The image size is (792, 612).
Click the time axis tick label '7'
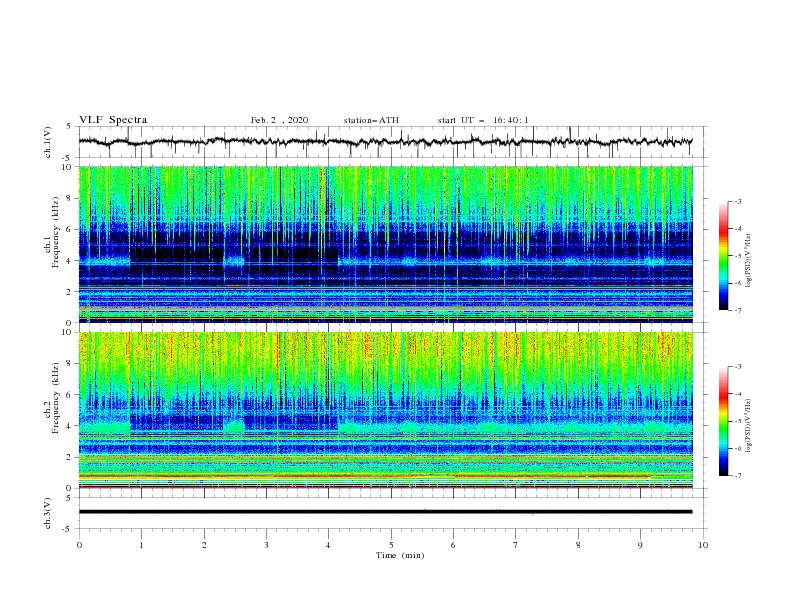click(x=516, y=545)
